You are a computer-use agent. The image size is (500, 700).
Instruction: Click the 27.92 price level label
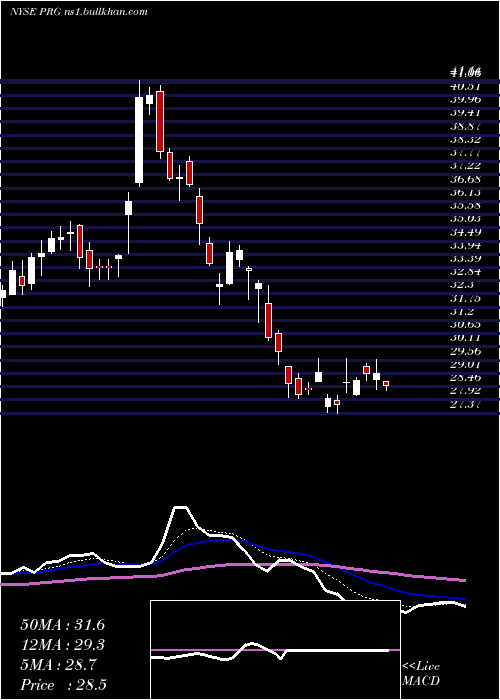click(x=464, y=391)
